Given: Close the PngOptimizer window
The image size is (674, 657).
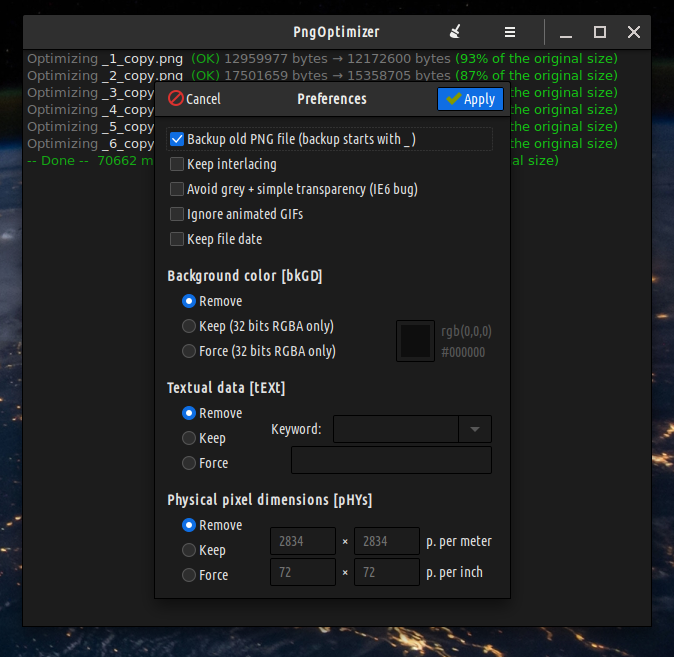Looking at the screenshot, I should 634,32.
